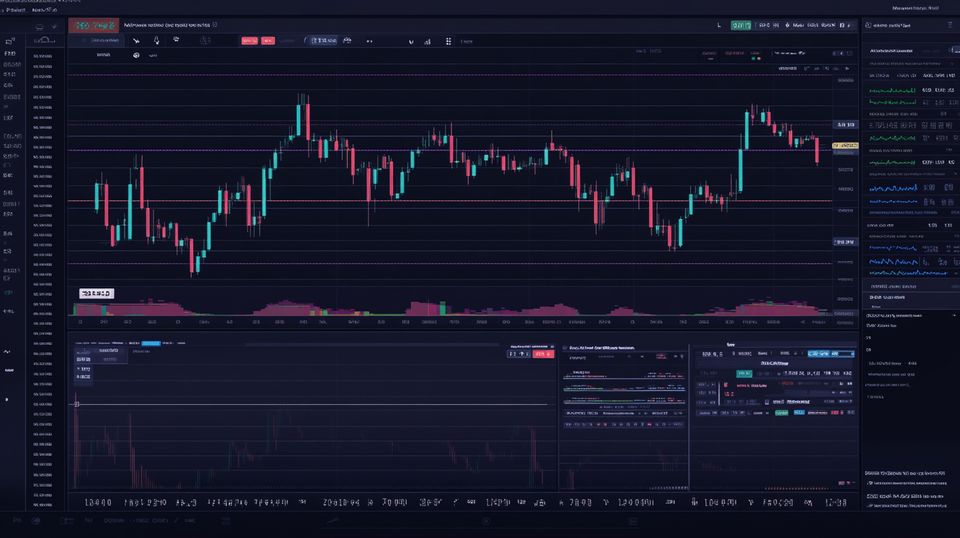Toggle the first red button in chart toolbar

(x=248, y=41)
